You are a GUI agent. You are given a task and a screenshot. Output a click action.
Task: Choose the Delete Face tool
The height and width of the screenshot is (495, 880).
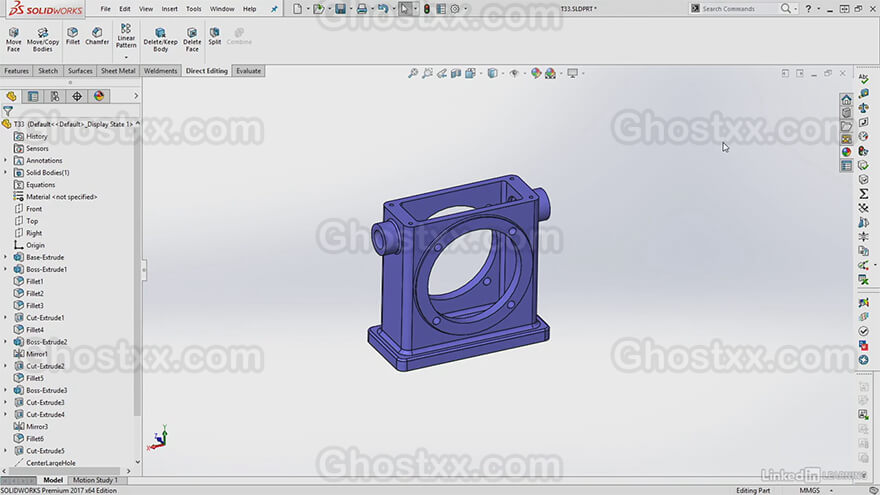point(192,39)
